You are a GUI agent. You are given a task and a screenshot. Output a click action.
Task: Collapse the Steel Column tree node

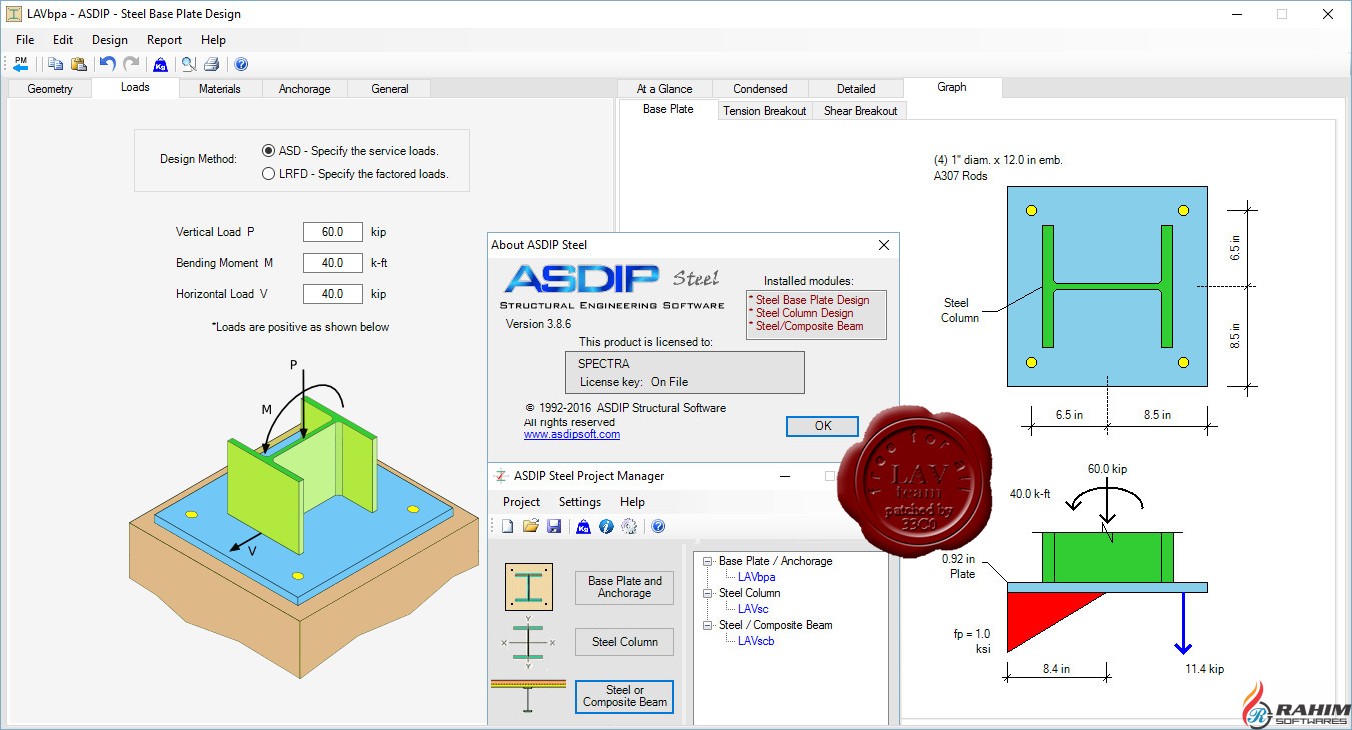coord(708,593)
